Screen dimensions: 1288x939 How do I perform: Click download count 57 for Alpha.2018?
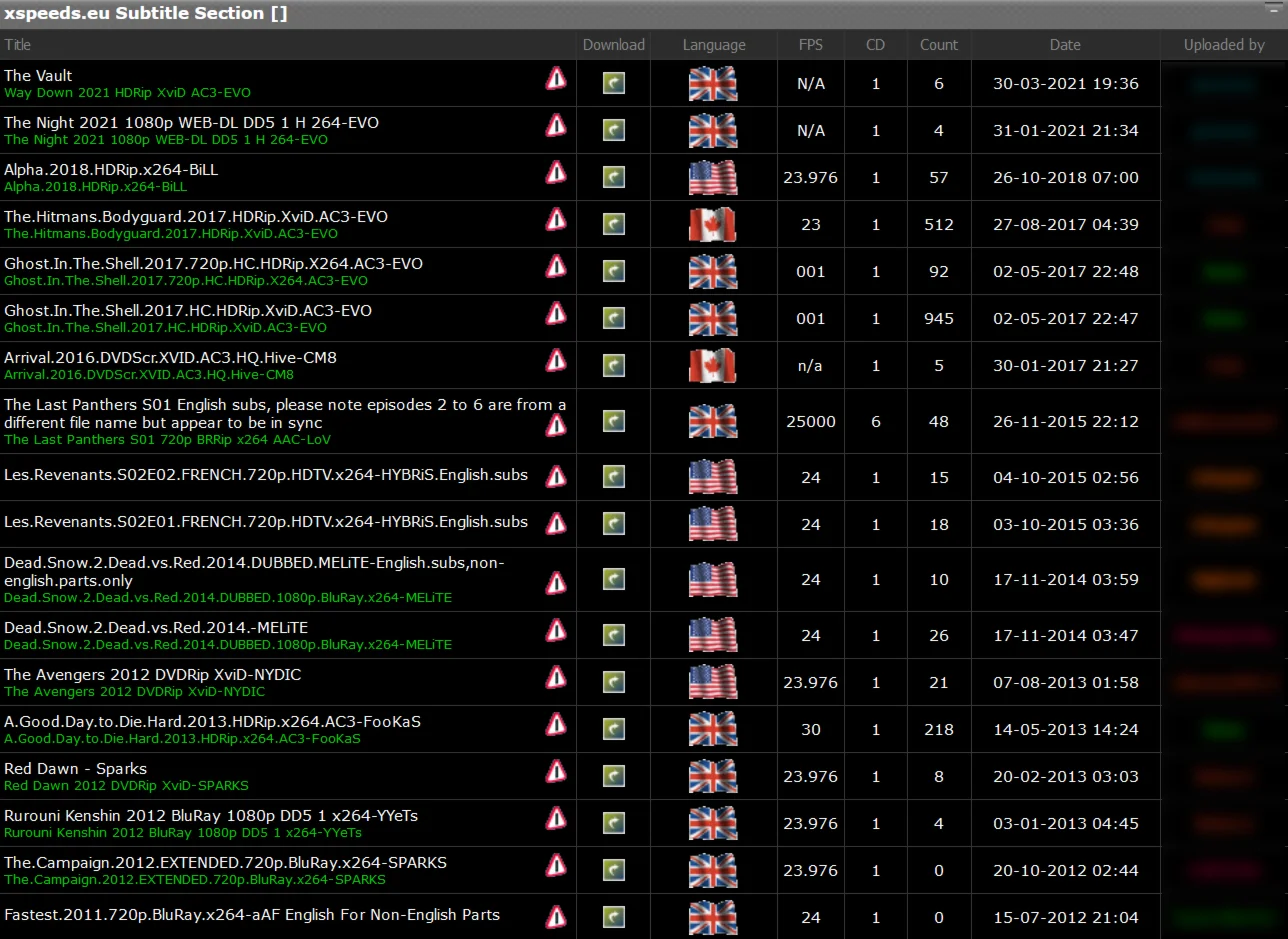pyautogui.click(x=939, y=177)
